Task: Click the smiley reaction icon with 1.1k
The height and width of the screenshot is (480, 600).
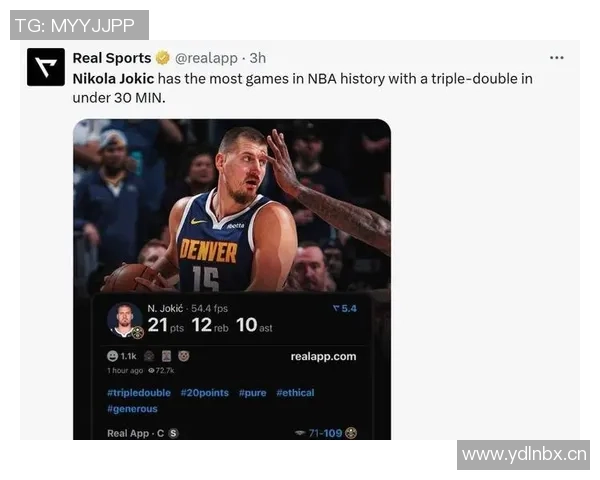Action: (x=112, y=356)
